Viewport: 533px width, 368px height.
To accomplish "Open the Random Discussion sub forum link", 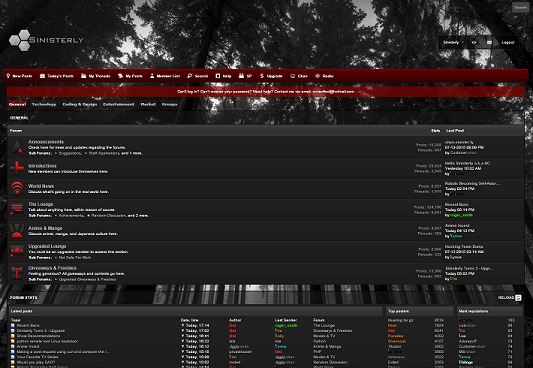I will pyautogui.click(x=108, y=216).
